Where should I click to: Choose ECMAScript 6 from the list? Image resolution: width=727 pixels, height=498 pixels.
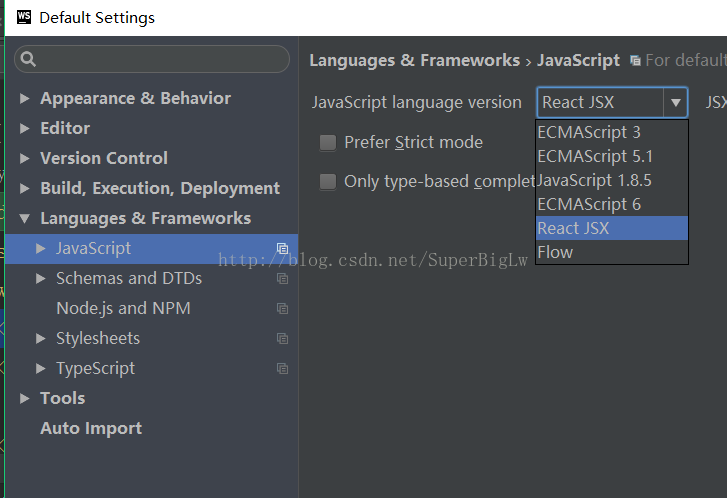(612, 204)
